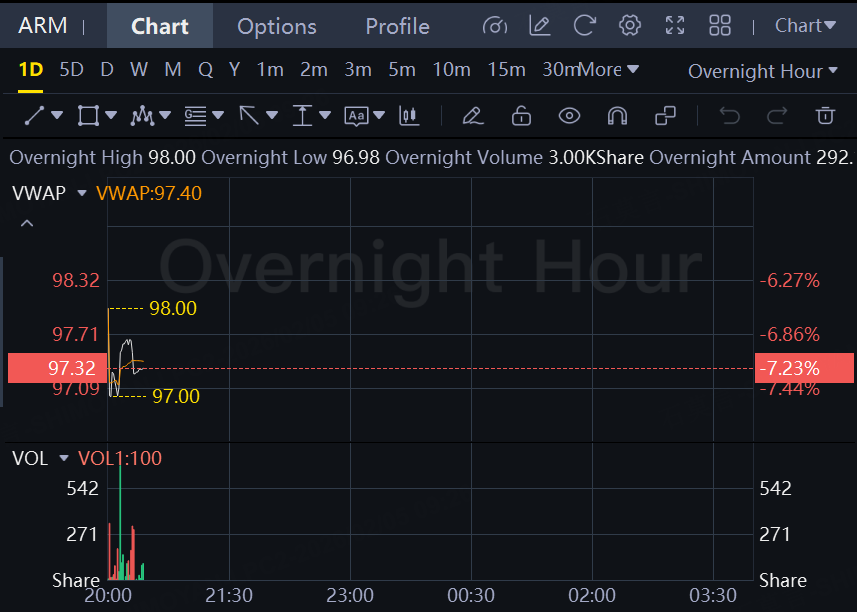The width and height of the screenshot is (857, 612).
Task: Select the Q quarterly timeframe
Action: pos(206,70)
